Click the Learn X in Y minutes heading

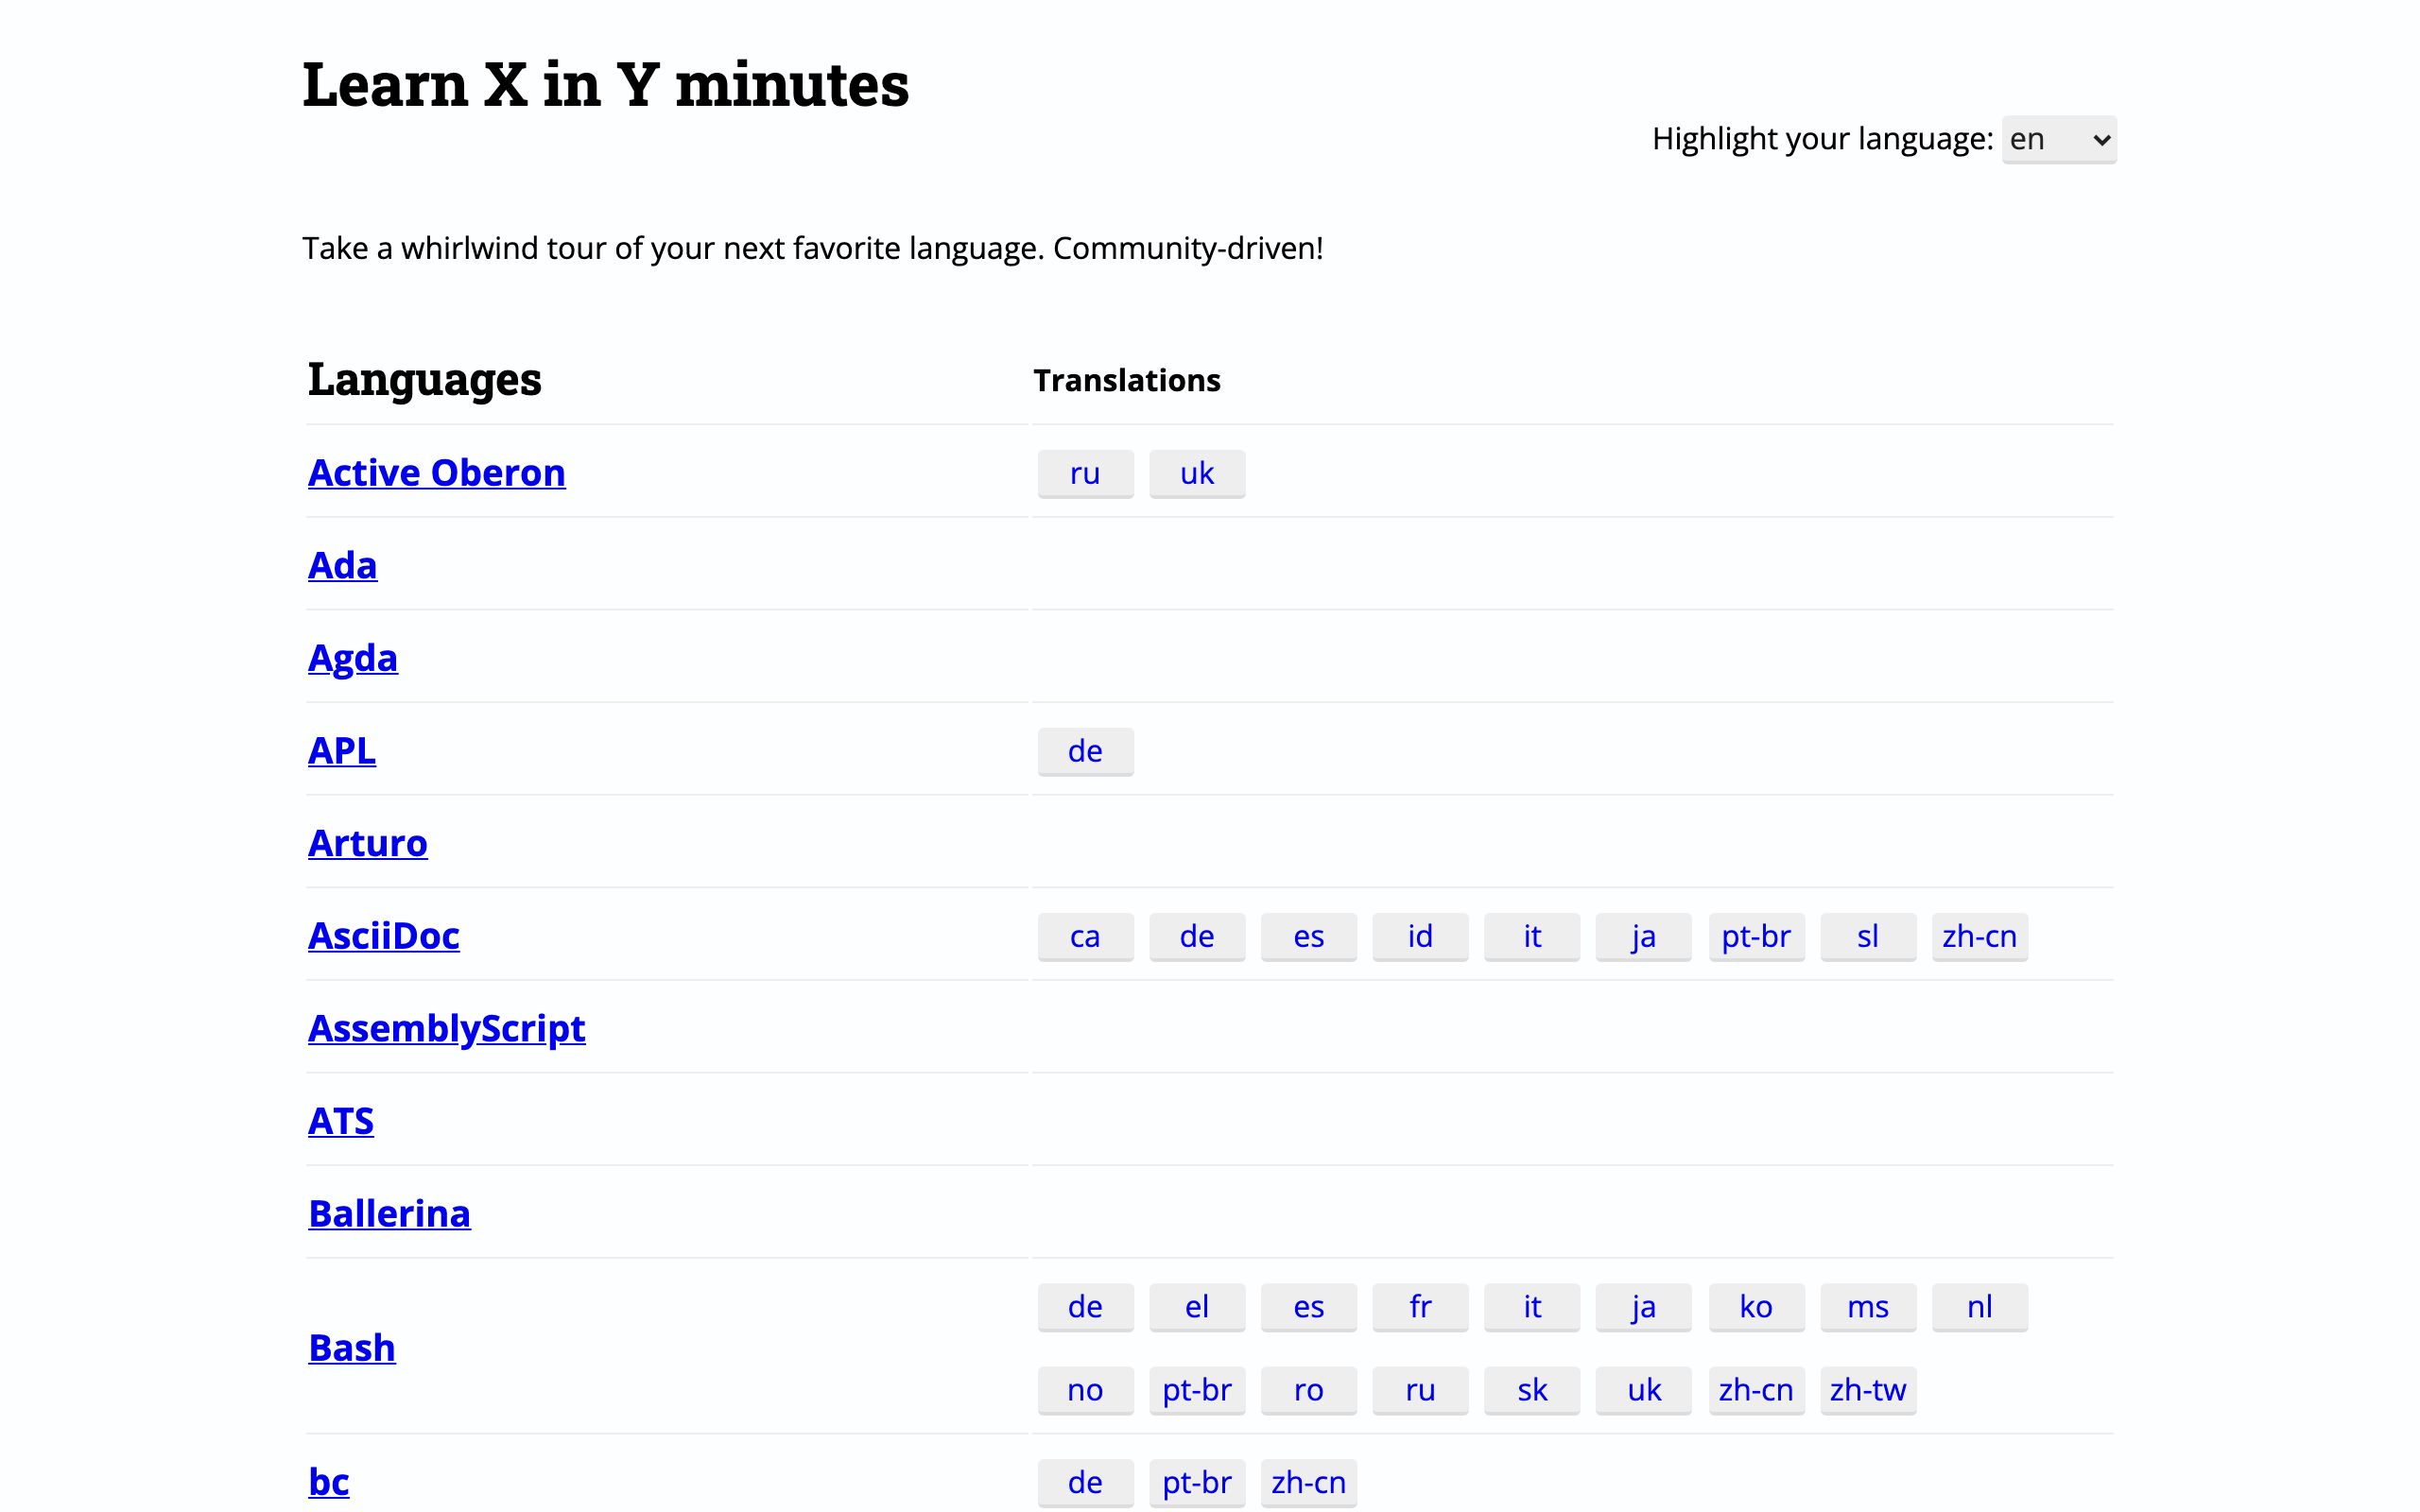click(606, 84)
